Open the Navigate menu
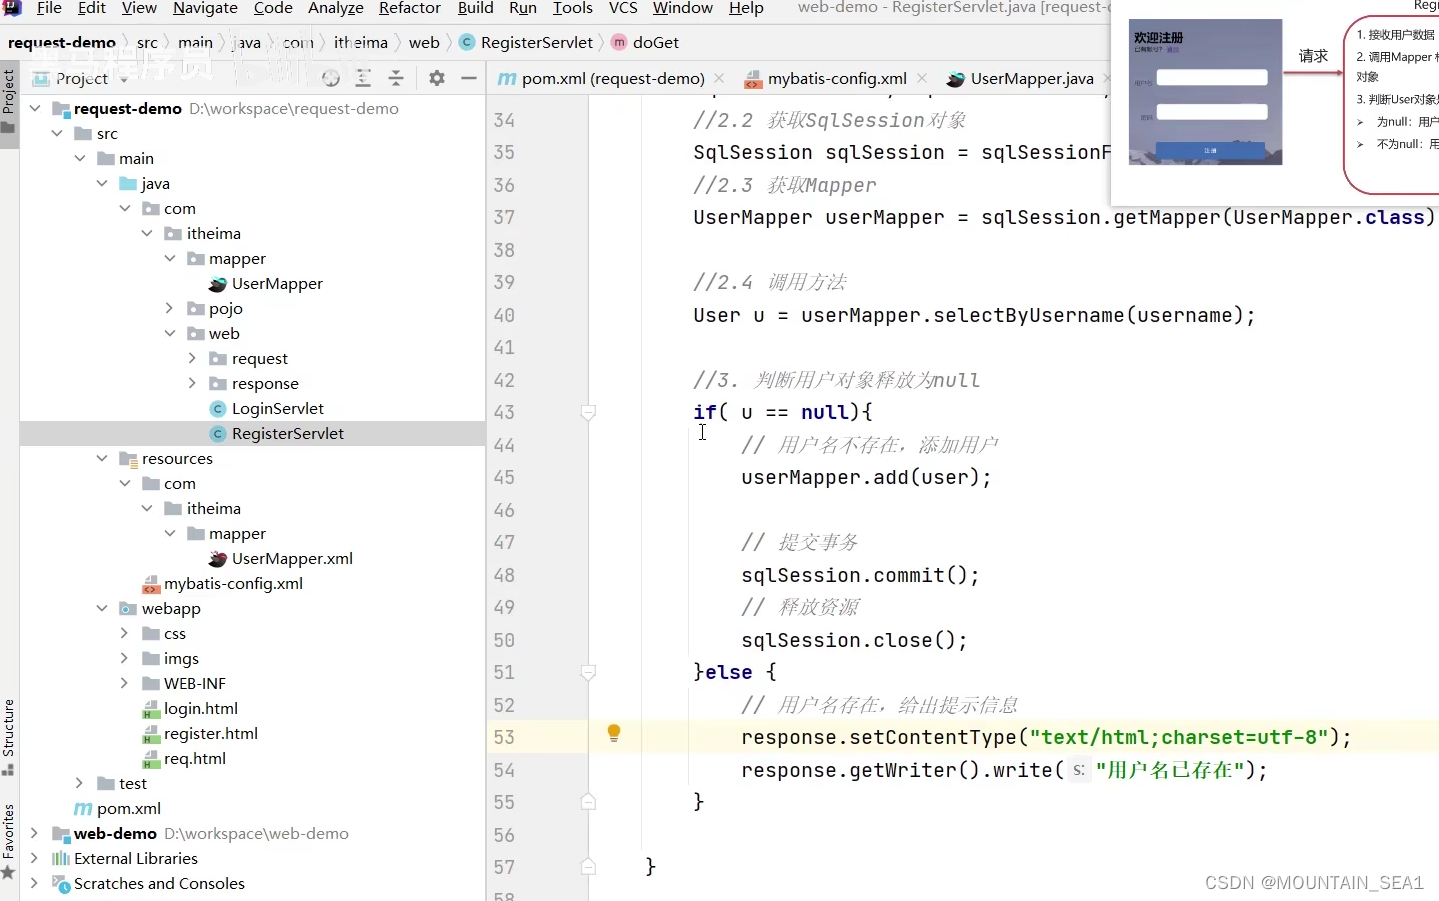 point(205,9)
